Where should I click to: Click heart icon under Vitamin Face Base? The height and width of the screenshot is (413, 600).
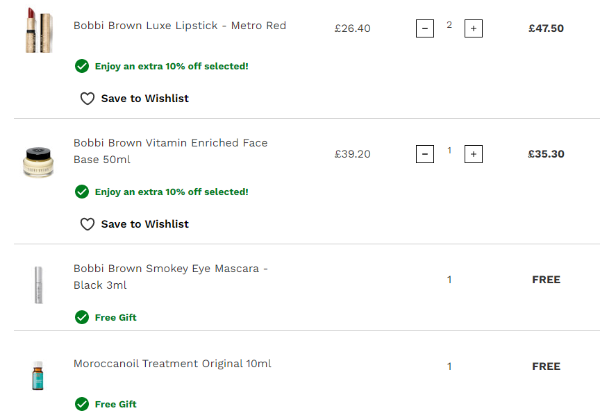point(87,224)
